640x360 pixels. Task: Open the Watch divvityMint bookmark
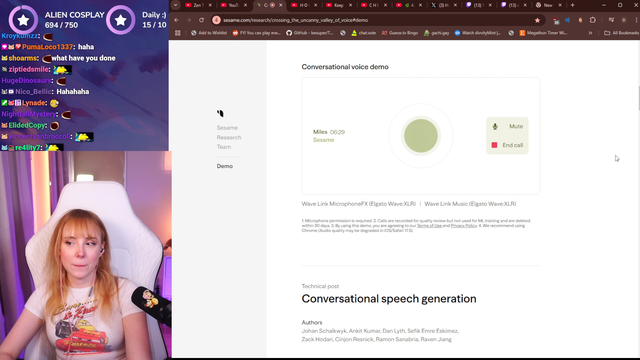[x=478, y=33]
